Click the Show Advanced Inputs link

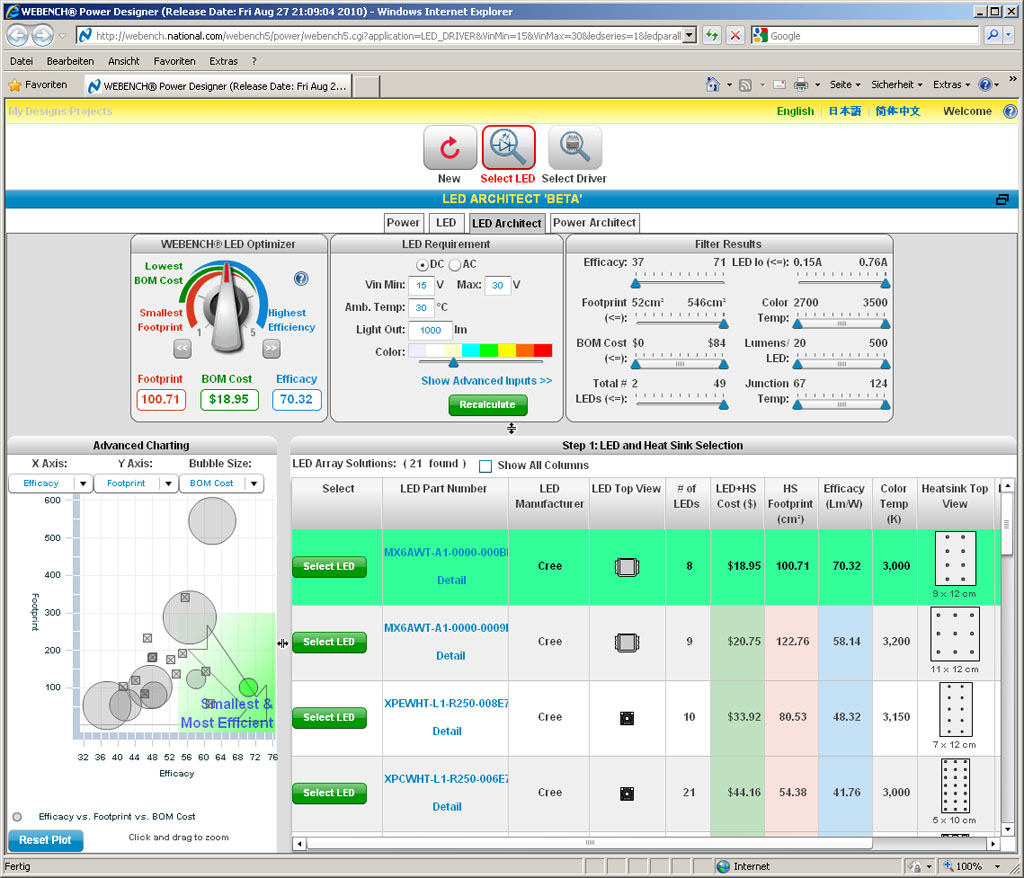(x=486, y=381)
